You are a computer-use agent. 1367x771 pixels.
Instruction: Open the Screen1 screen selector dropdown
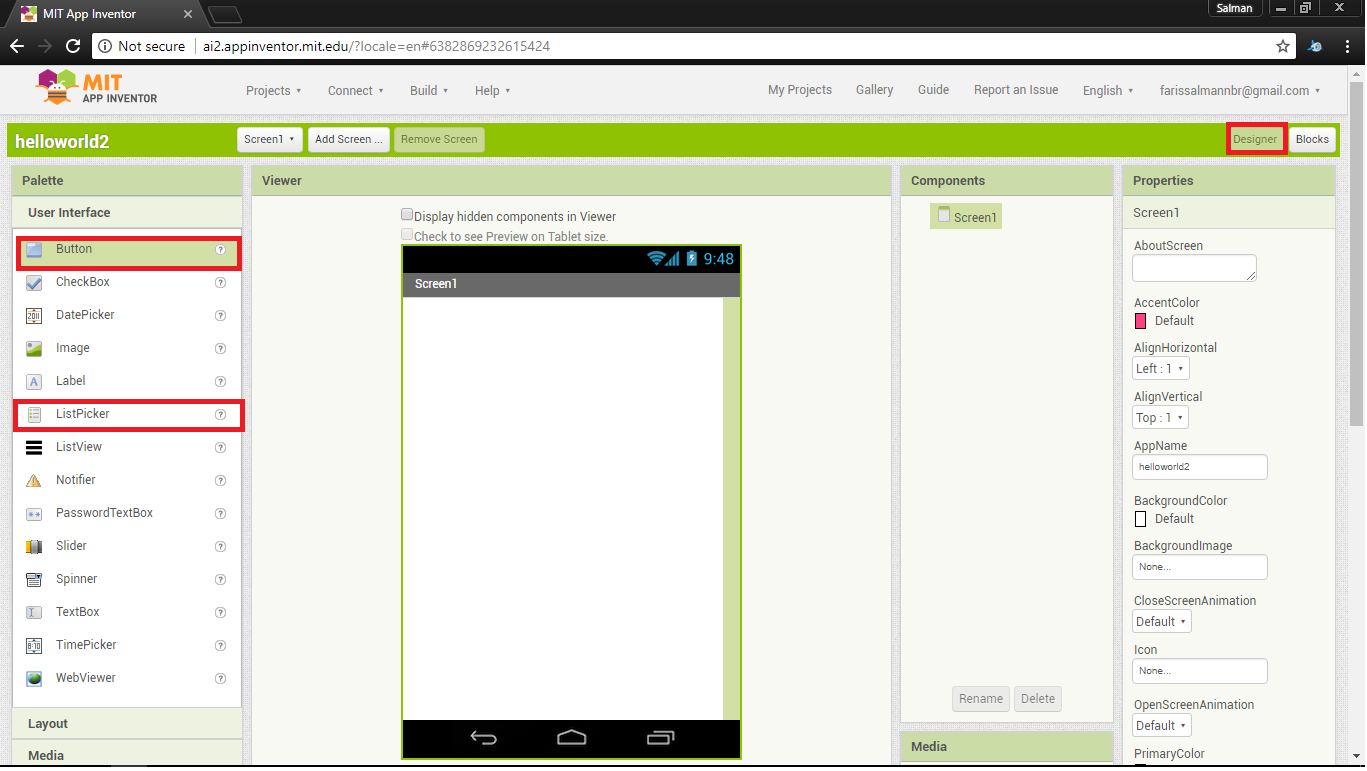pos(270,140)
